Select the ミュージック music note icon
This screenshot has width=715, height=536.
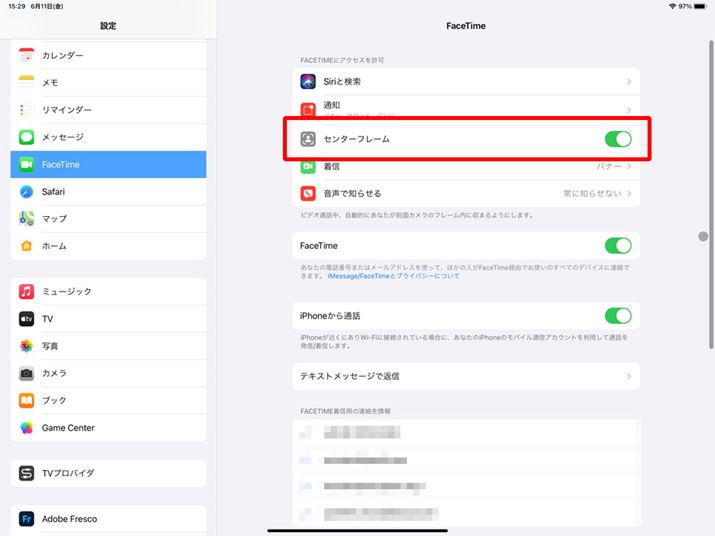tap(26, 291)
